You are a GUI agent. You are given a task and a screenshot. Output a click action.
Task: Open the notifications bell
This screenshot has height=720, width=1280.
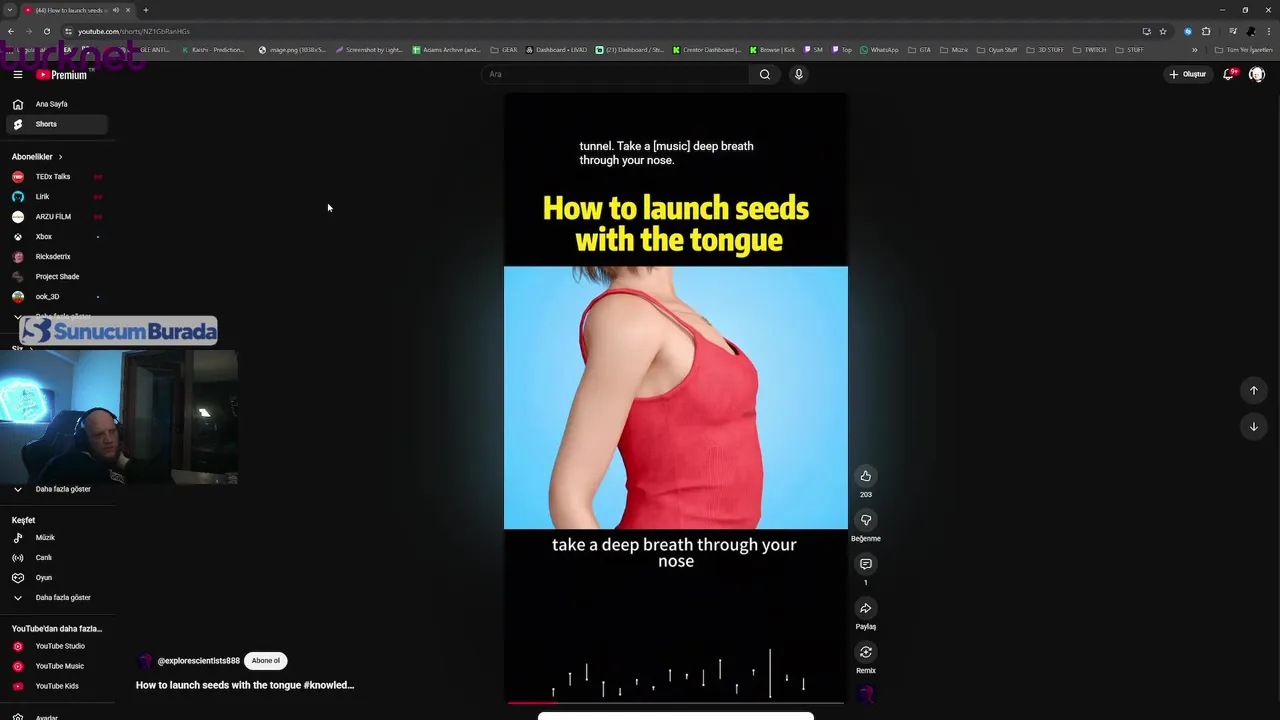coord(1229,74)
